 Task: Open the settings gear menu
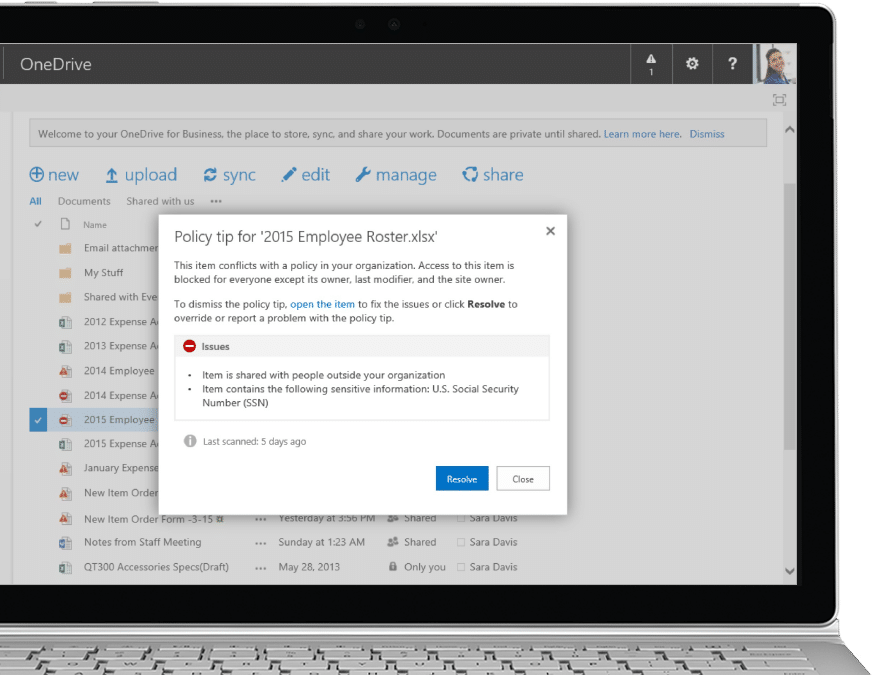click(692, 64)
